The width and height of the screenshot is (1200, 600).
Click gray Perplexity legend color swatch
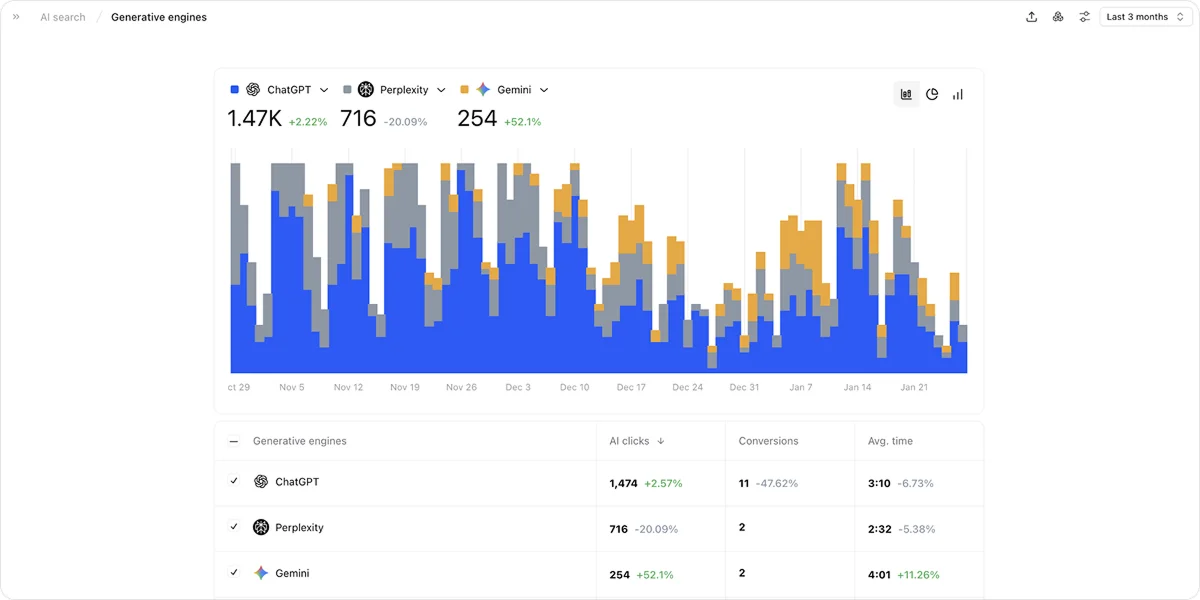point(347,90)
